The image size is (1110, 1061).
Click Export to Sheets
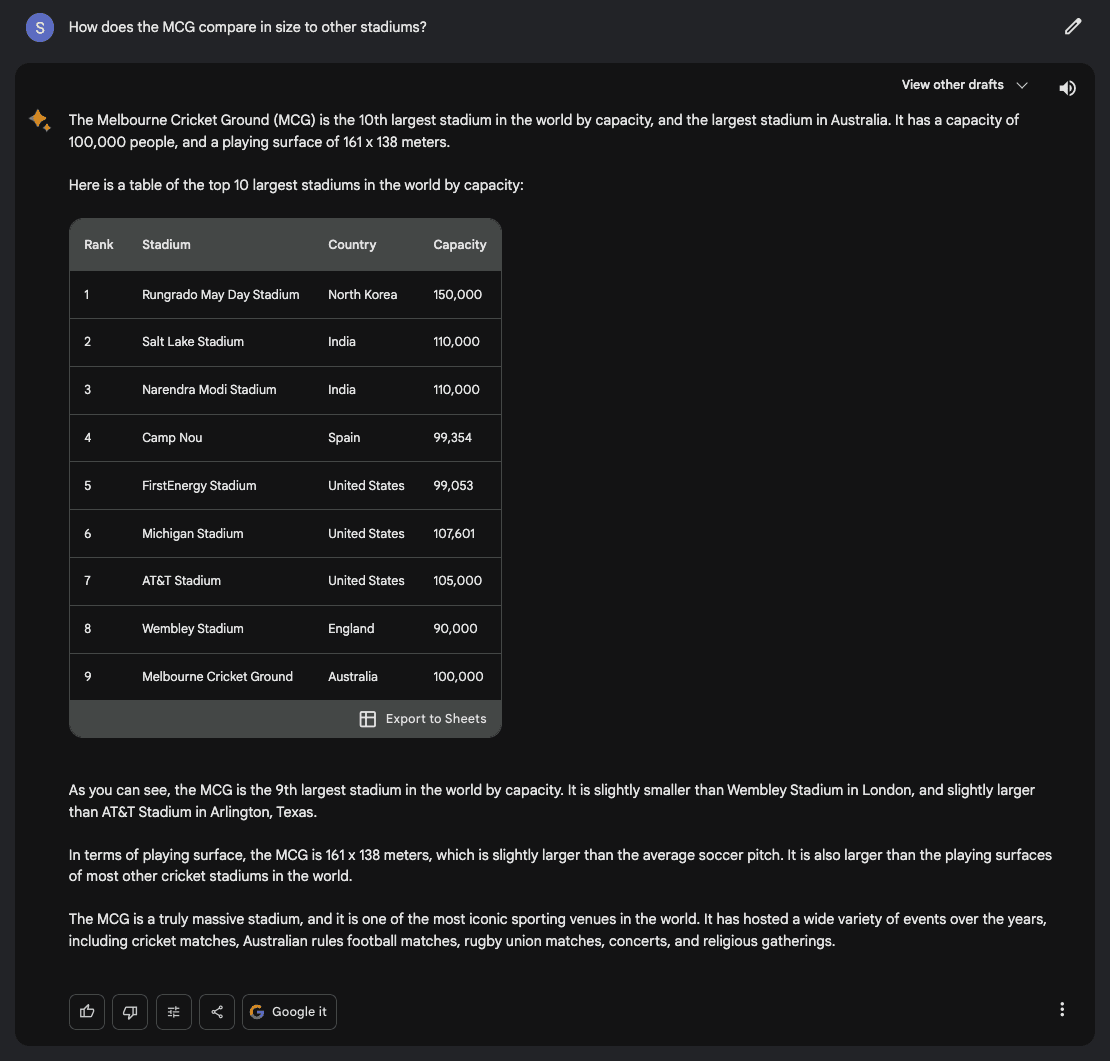tap(423, 719)
